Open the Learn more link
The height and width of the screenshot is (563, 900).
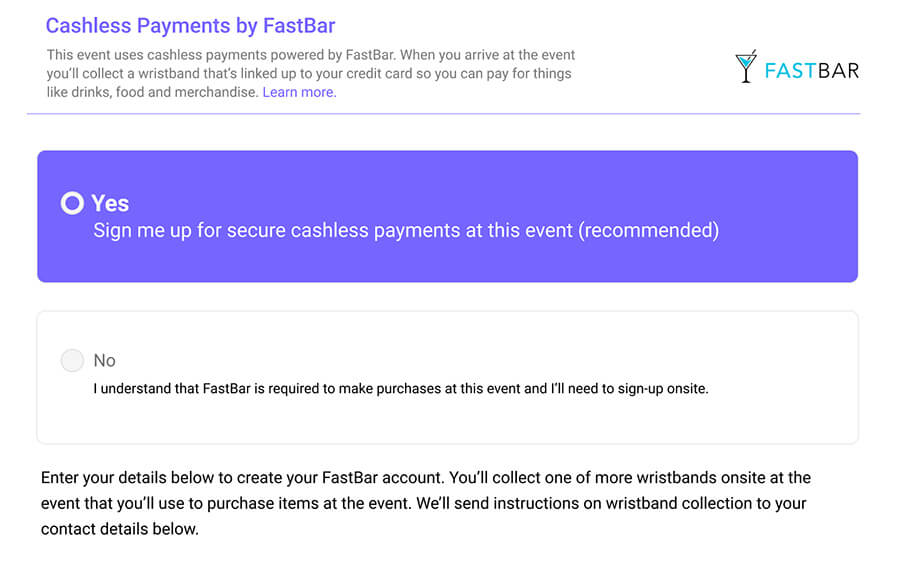point(299,92)
